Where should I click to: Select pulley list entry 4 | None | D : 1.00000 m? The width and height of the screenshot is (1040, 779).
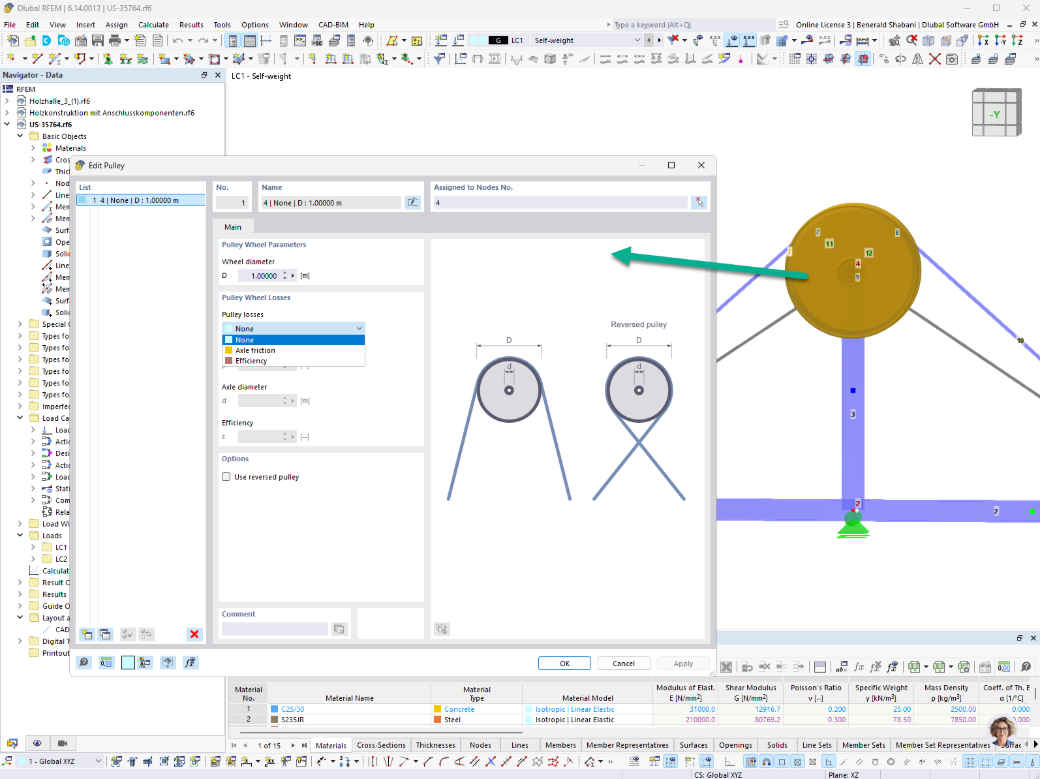[141, 200]
